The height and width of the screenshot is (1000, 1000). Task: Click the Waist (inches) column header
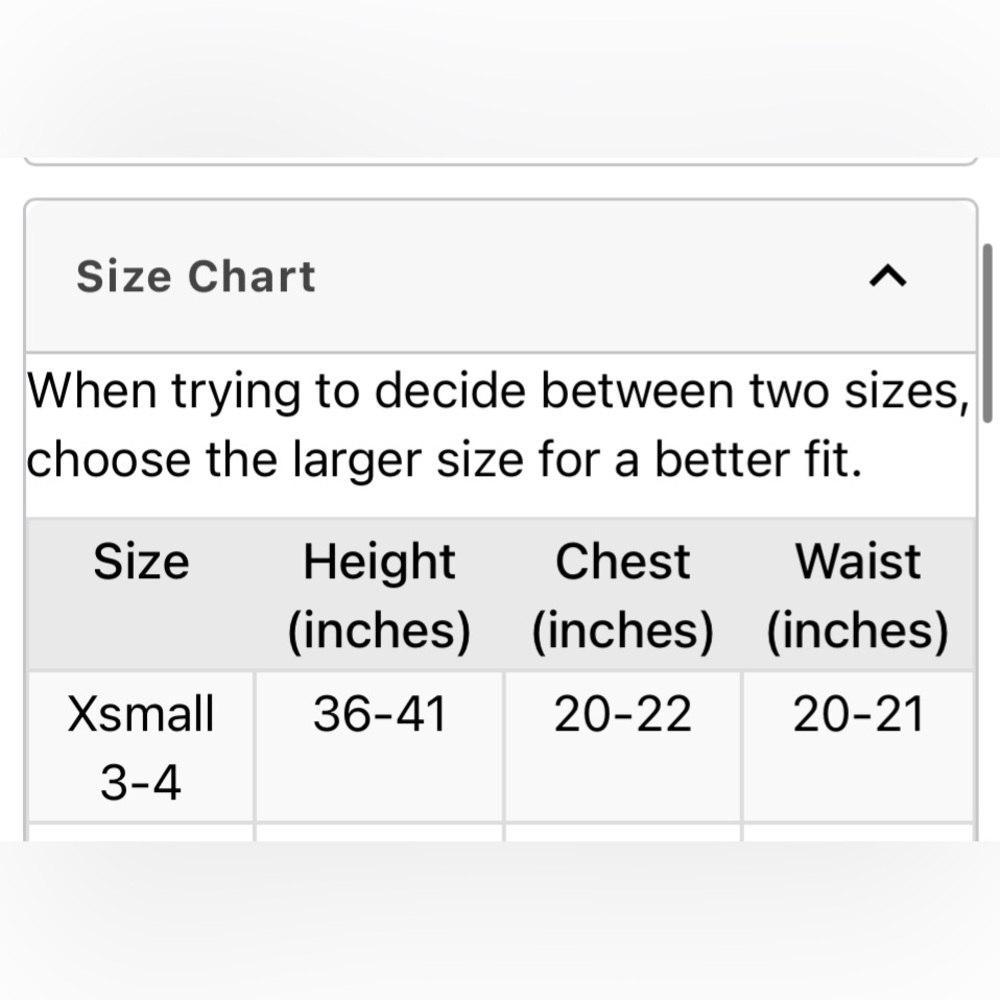[x=858, y=596]
